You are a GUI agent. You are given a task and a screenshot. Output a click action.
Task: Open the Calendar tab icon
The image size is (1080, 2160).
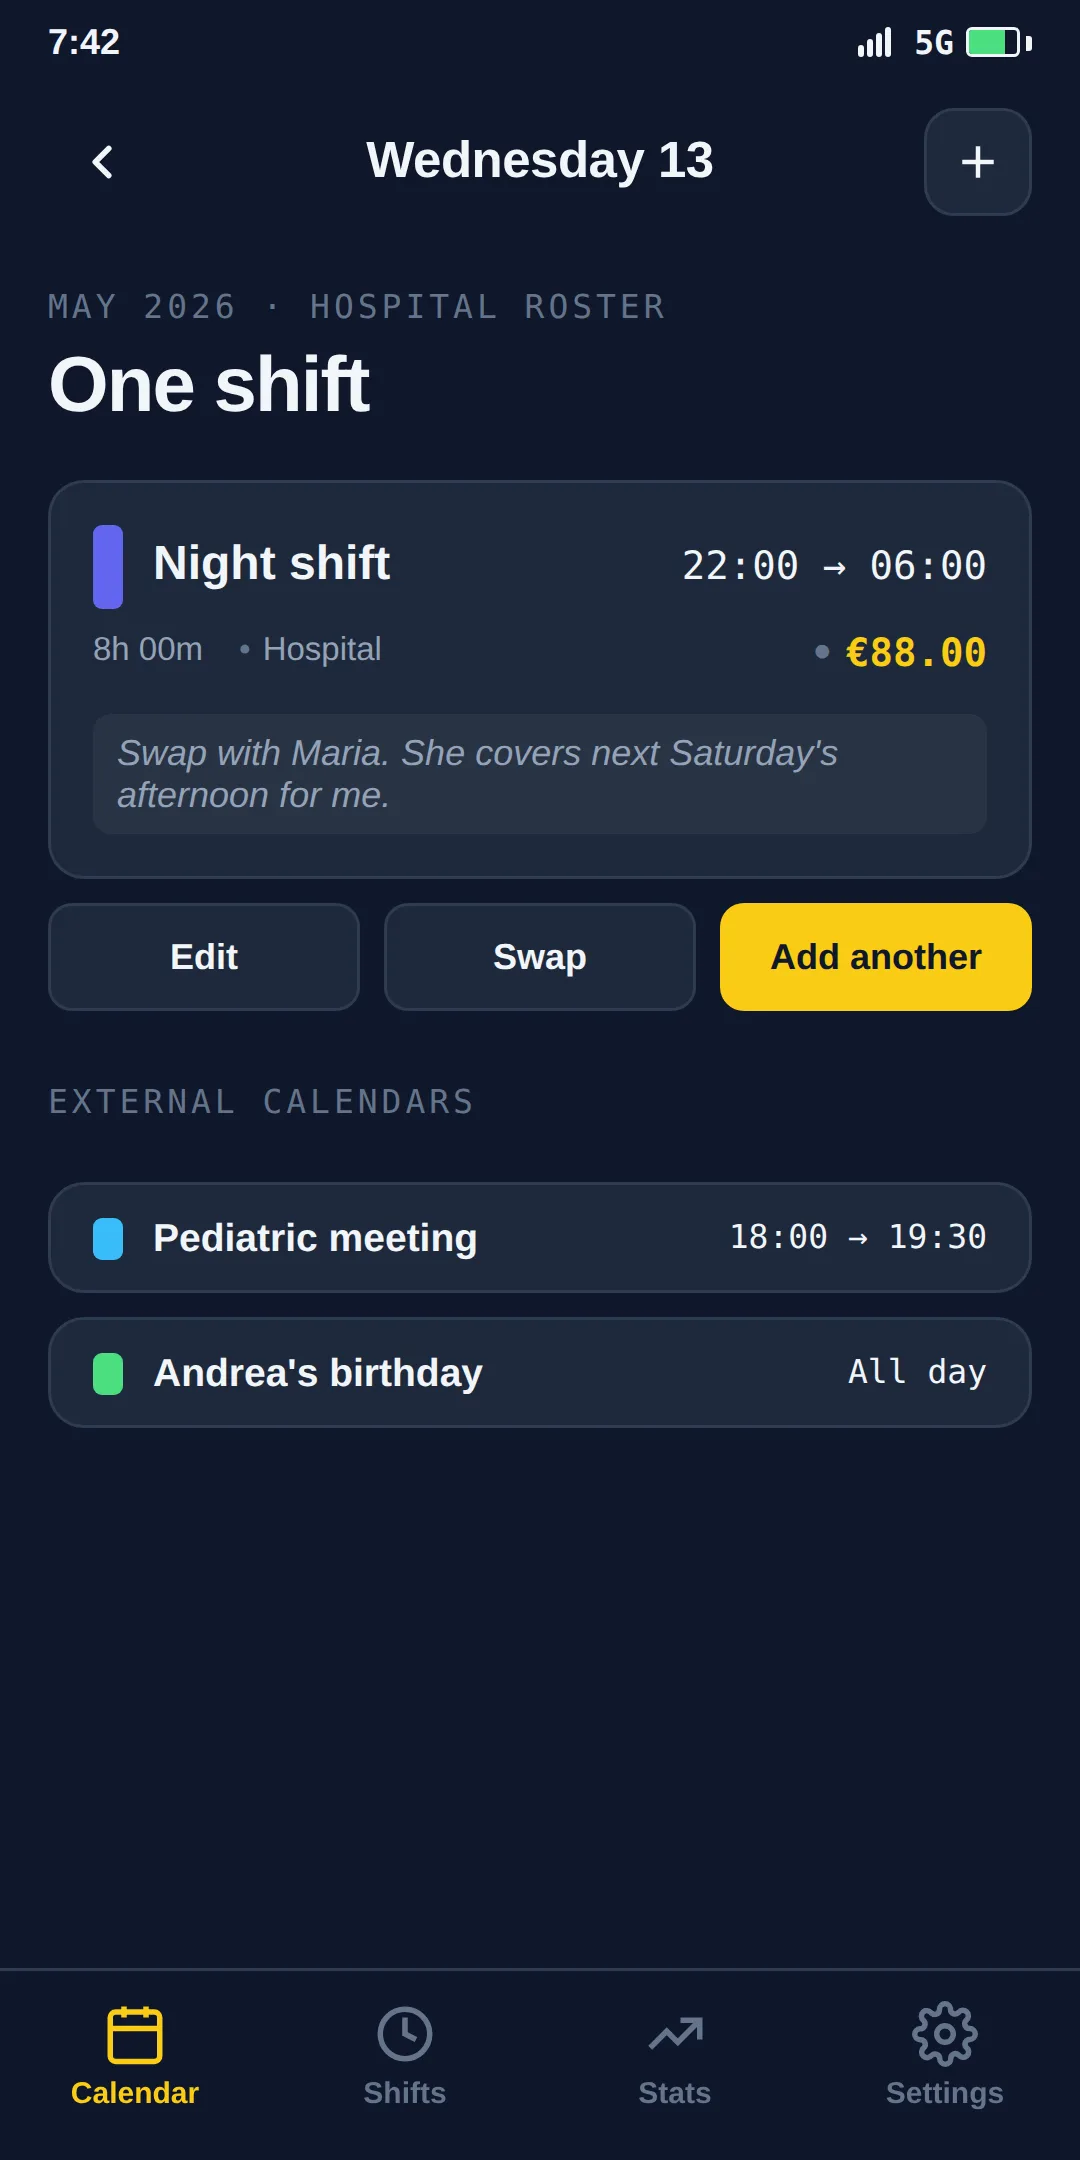(135, 2034)
